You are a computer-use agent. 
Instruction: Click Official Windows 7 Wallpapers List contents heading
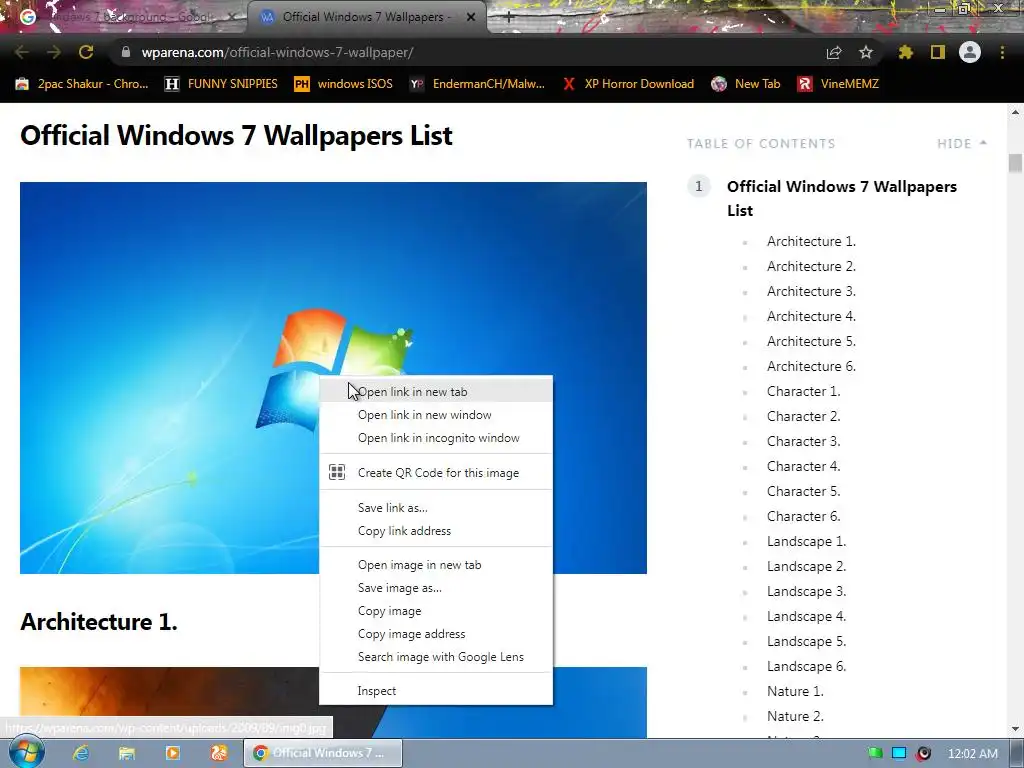pyautogui.click(x=842, y=199)
